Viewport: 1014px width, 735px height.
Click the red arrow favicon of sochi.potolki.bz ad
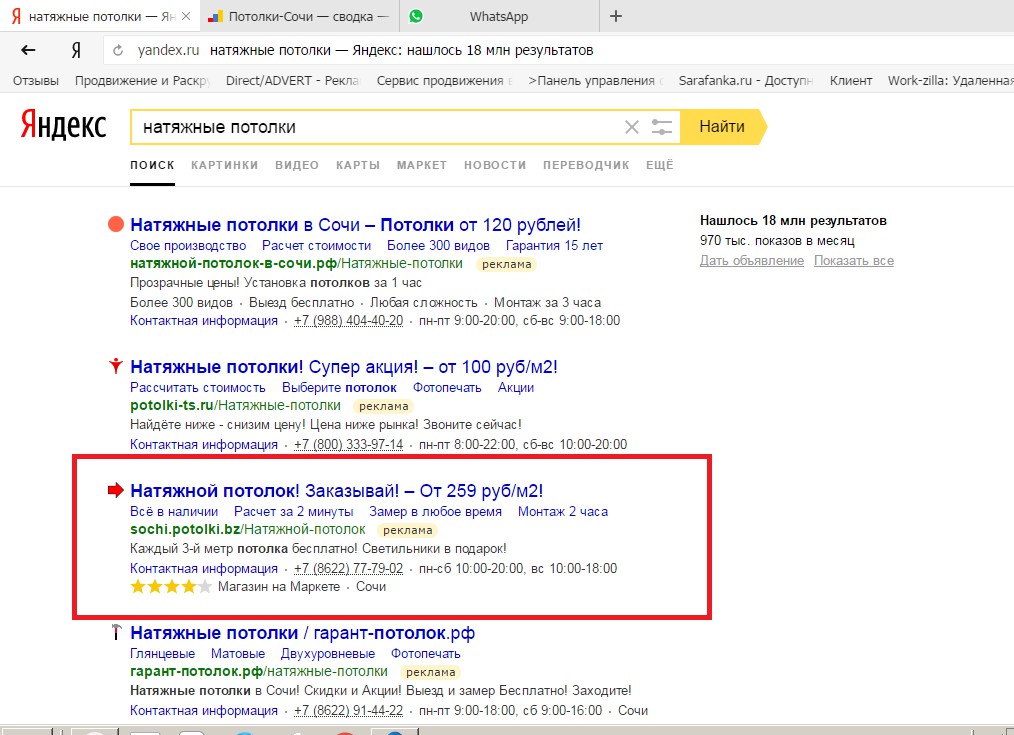click(115, 491)
